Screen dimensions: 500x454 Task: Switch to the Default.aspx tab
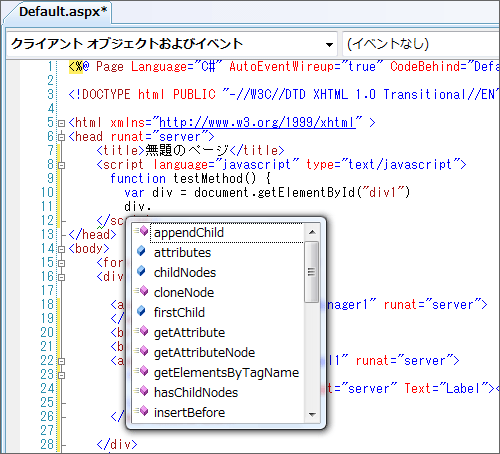(x=63, y=12)
